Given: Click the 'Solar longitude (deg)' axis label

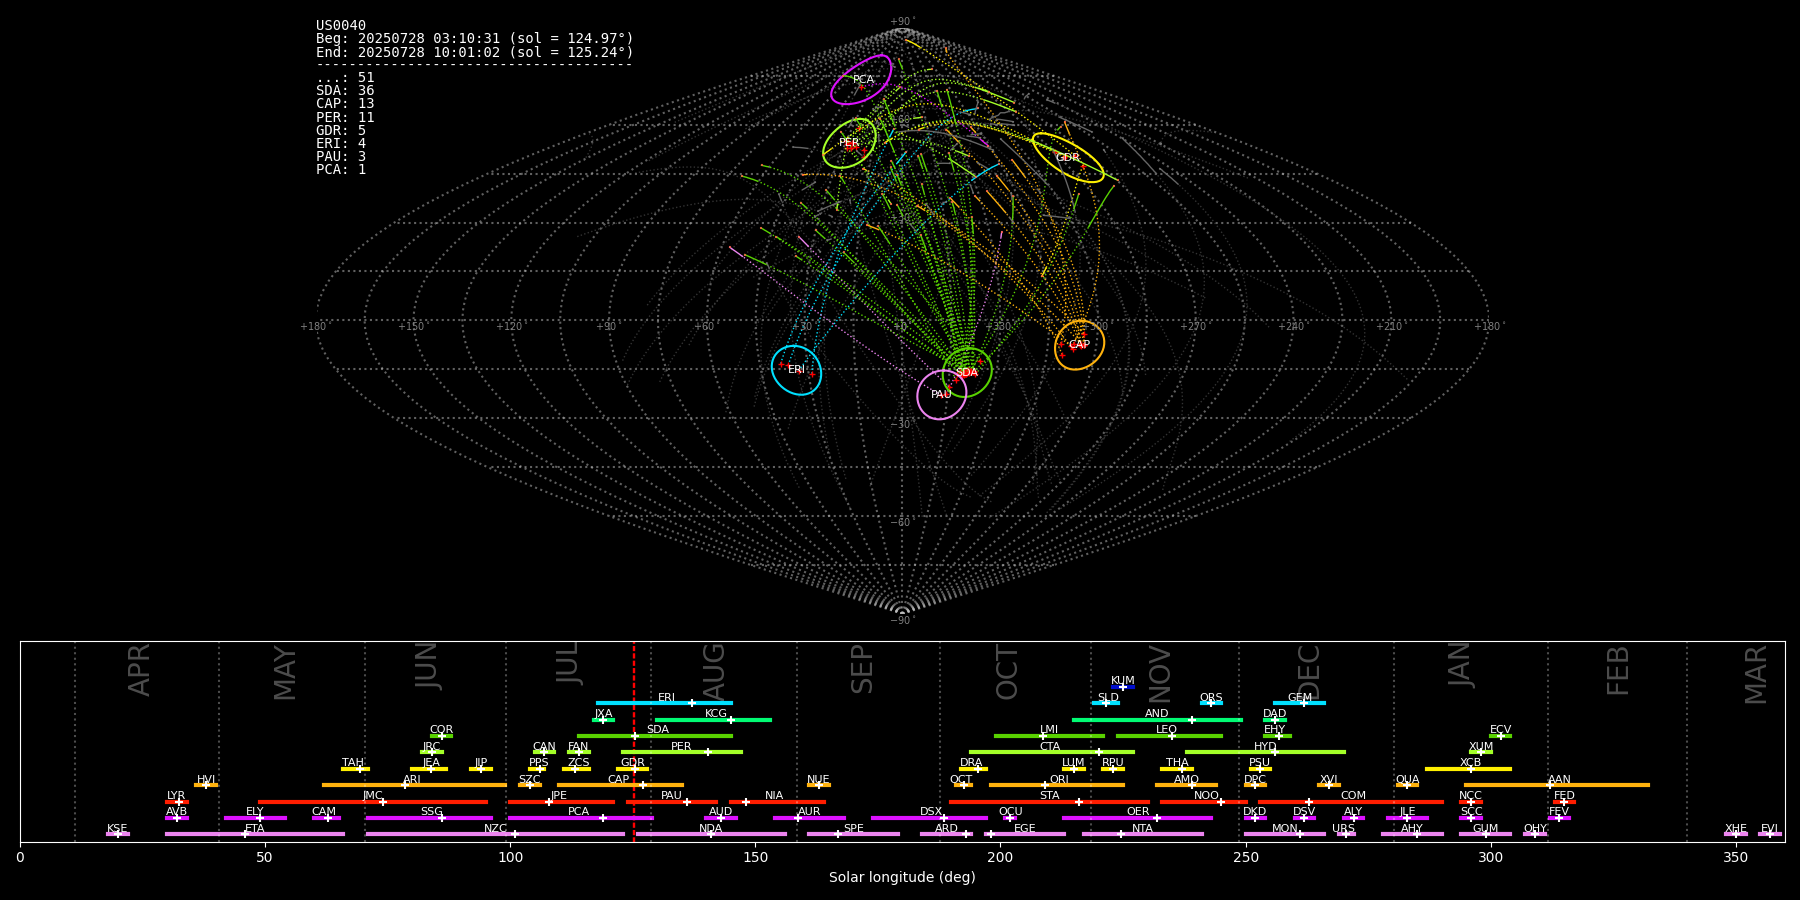Looking at the screenshot, I should (x=902, y=877).
